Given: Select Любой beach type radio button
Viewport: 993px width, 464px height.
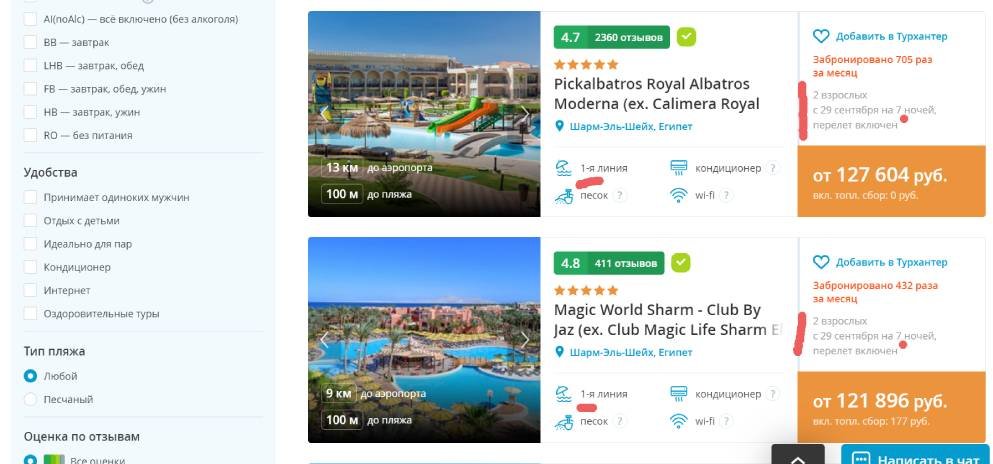Looking at the screenshot, I should (x=30, y=376).
